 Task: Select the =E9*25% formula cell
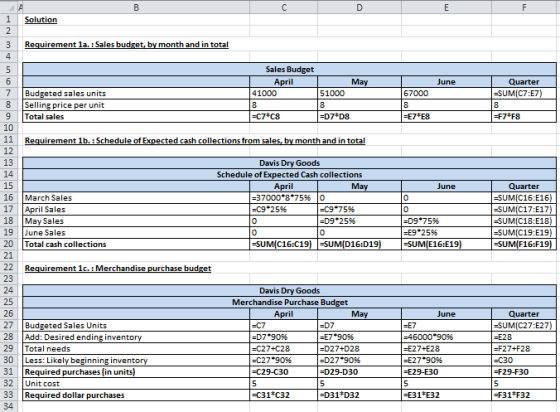point(446,232)
